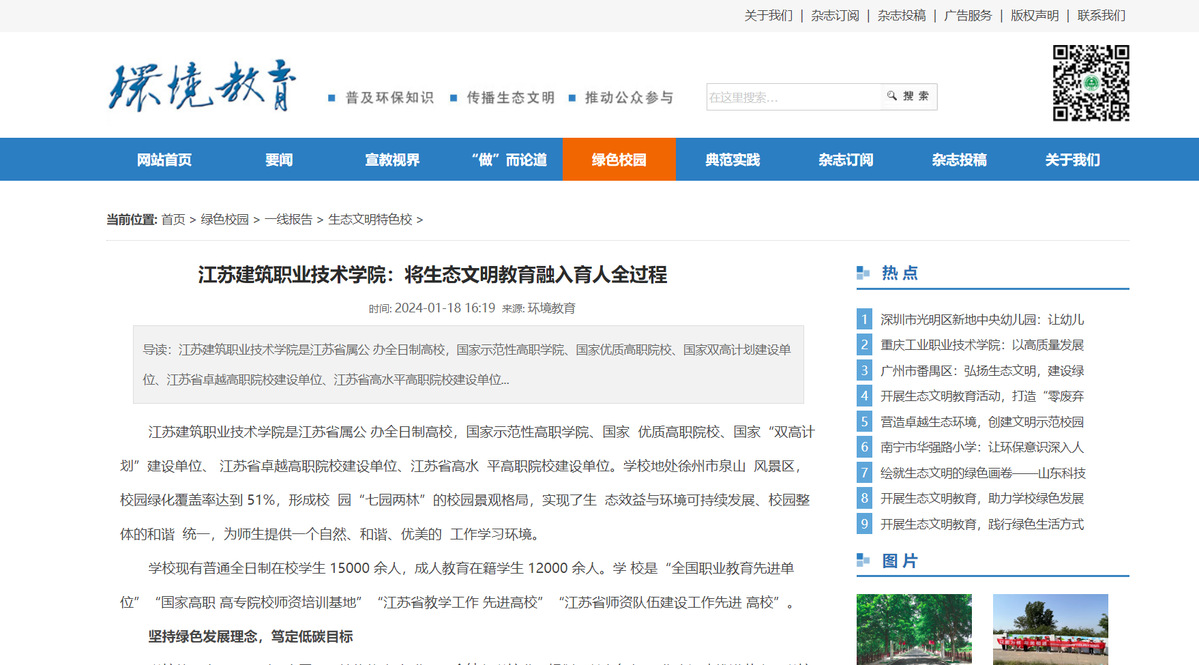Open the 绿色校园 navigation tab

[619, 160]
